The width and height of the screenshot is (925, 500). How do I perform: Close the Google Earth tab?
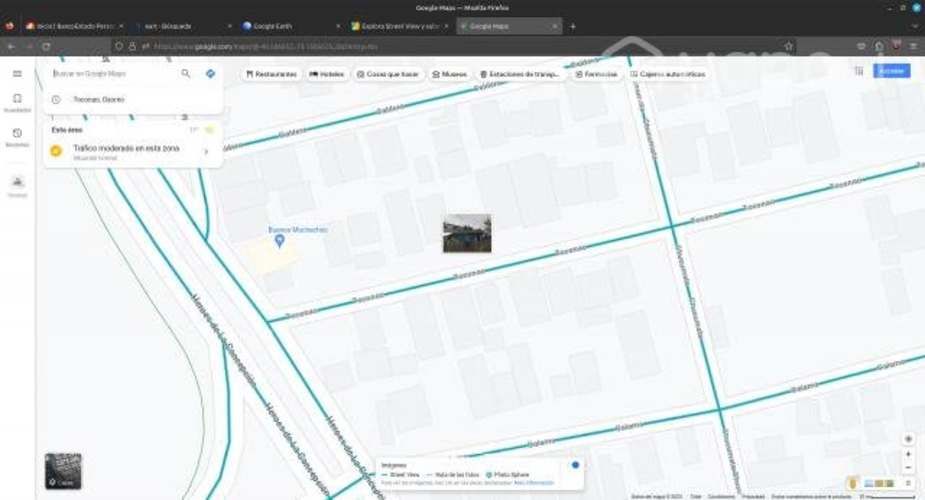(x=338, y=27)
